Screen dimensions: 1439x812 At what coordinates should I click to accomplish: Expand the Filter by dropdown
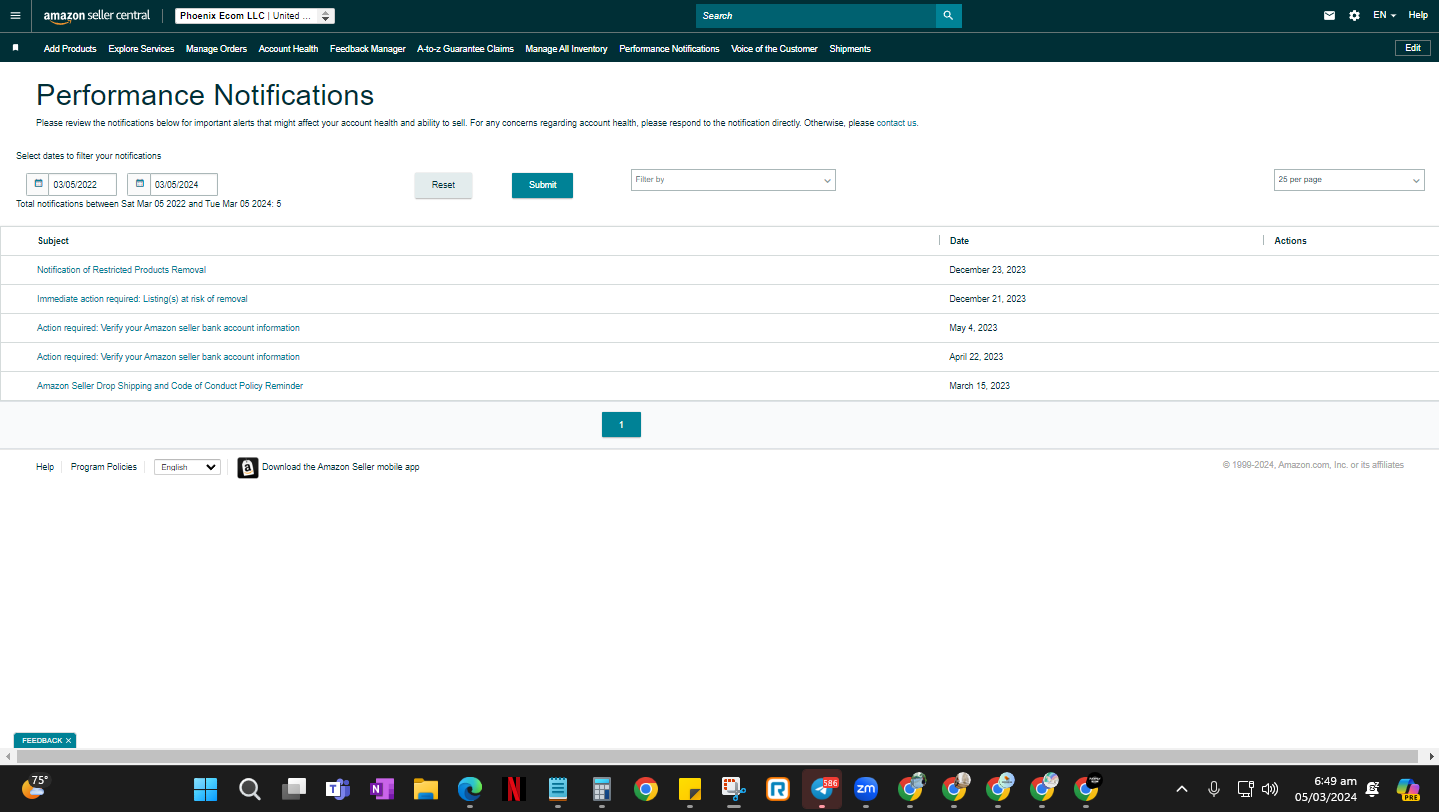pyautogui.click(x=733, y=180)
